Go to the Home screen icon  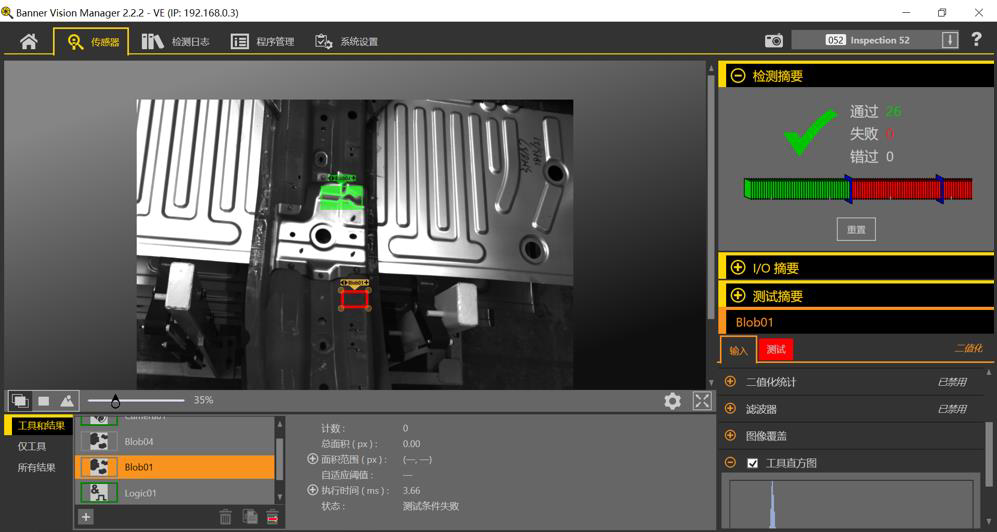pyautogui.click(x=28, y=41)
